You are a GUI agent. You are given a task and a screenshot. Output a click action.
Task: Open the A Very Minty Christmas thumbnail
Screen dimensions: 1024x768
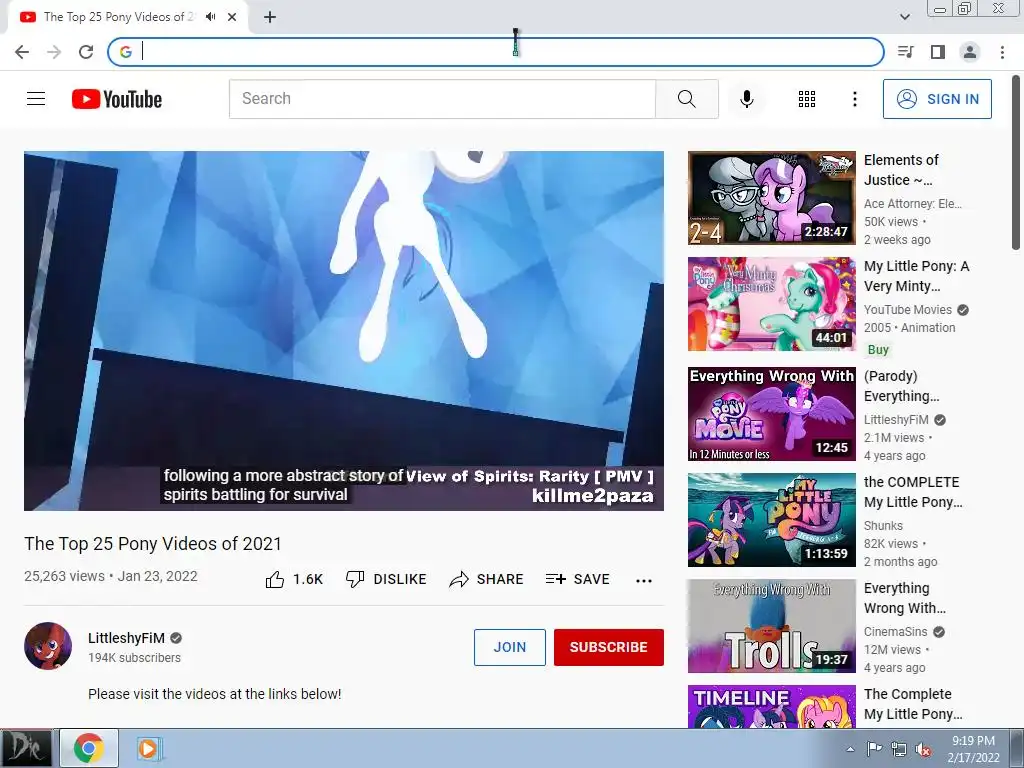point(771,304)
